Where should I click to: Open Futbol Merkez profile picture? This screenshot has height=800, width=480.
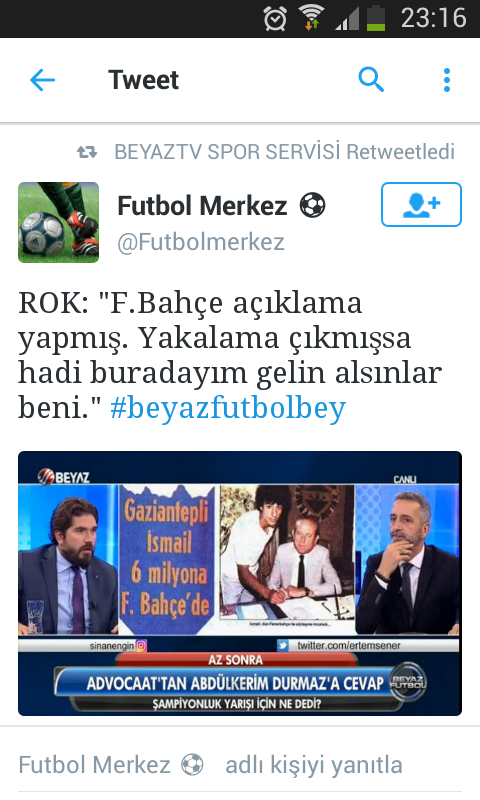click(59, 222)
